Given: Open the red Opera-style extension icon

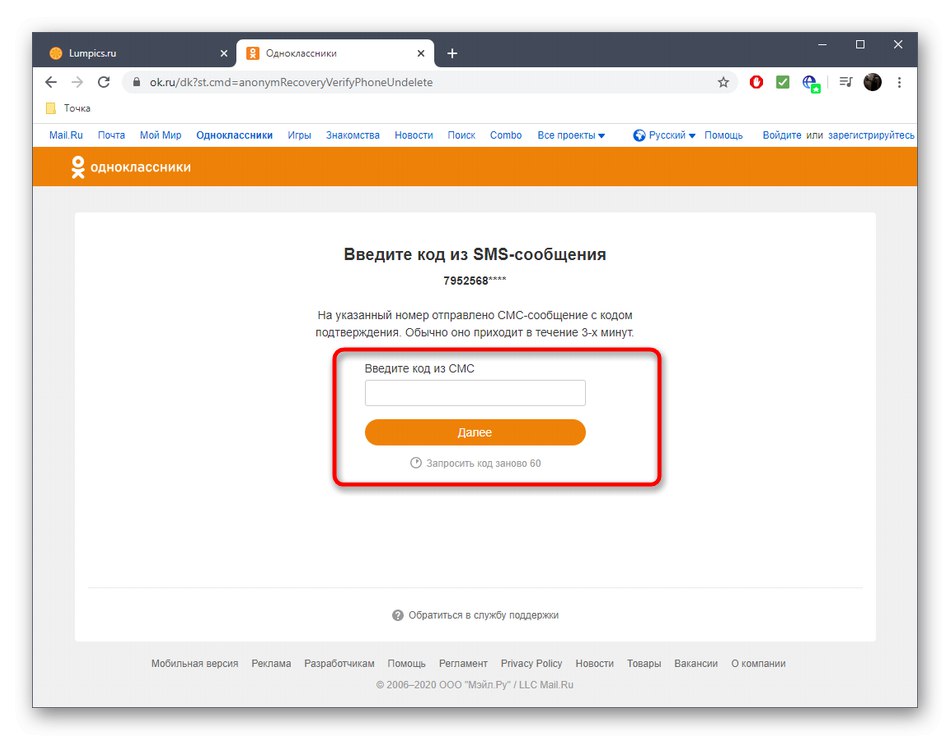Looking at the screenshot, I should tap(756, 82).
